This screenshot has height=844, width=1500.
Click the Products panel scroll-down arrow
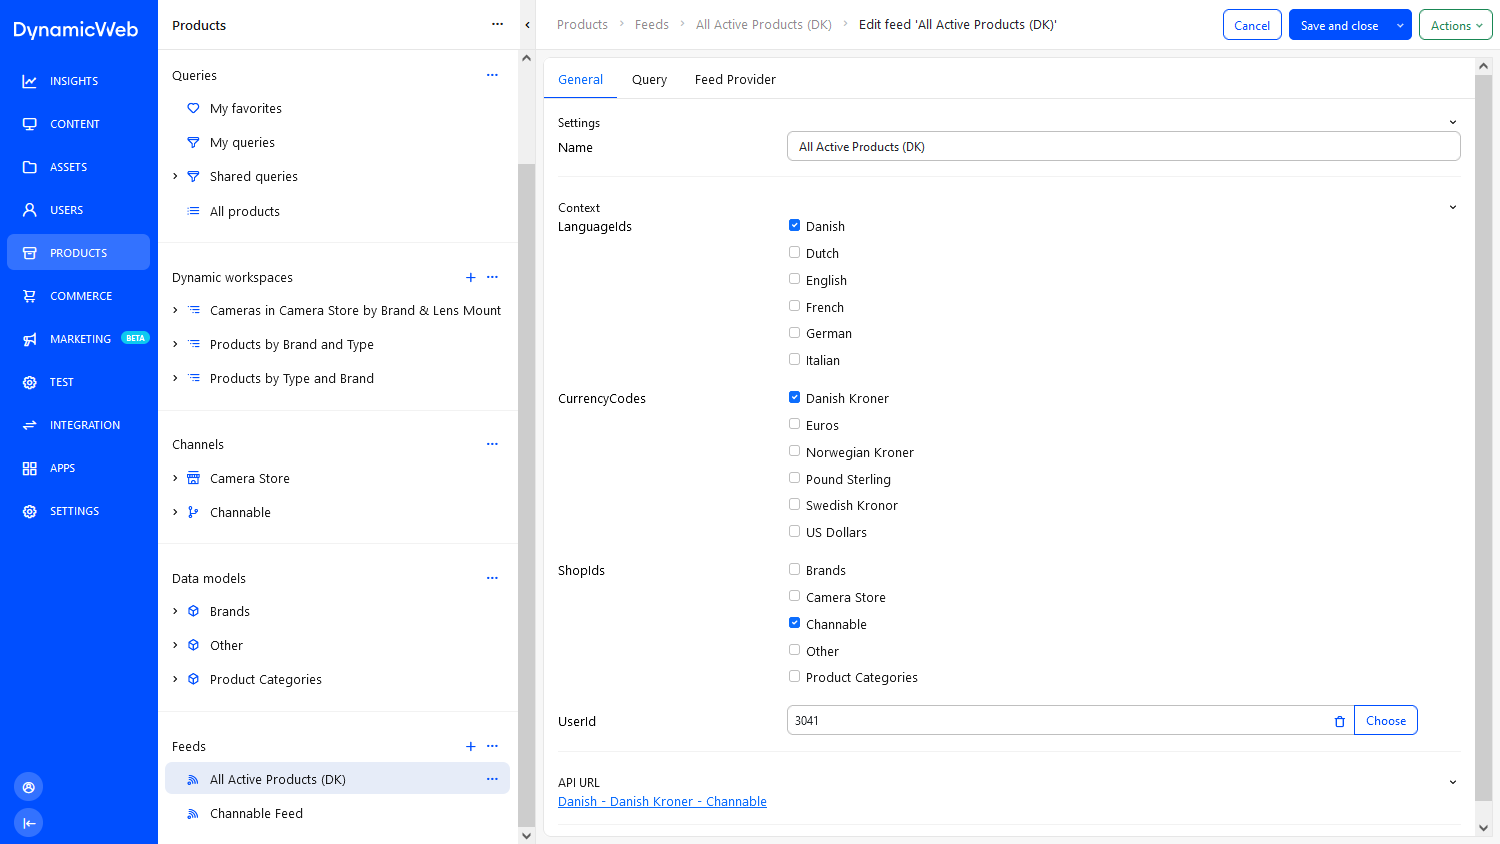point(527,835)
